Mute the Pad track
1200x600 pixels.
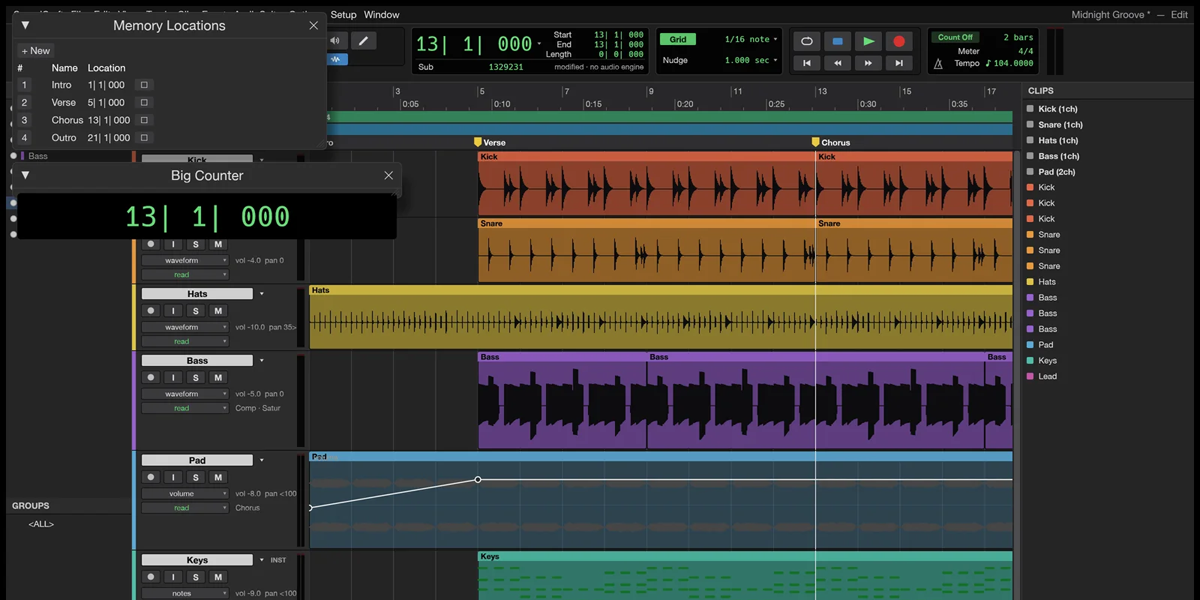[x=218, y=477]
